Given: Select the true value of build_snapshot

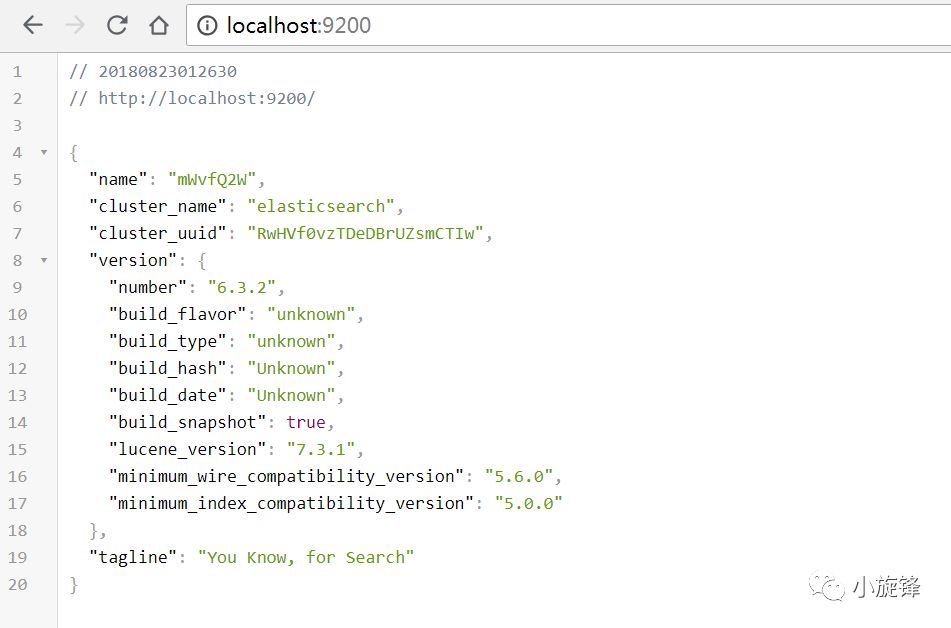Looking at the screenshot, I should pyautogui.click(x=306, y=422).
